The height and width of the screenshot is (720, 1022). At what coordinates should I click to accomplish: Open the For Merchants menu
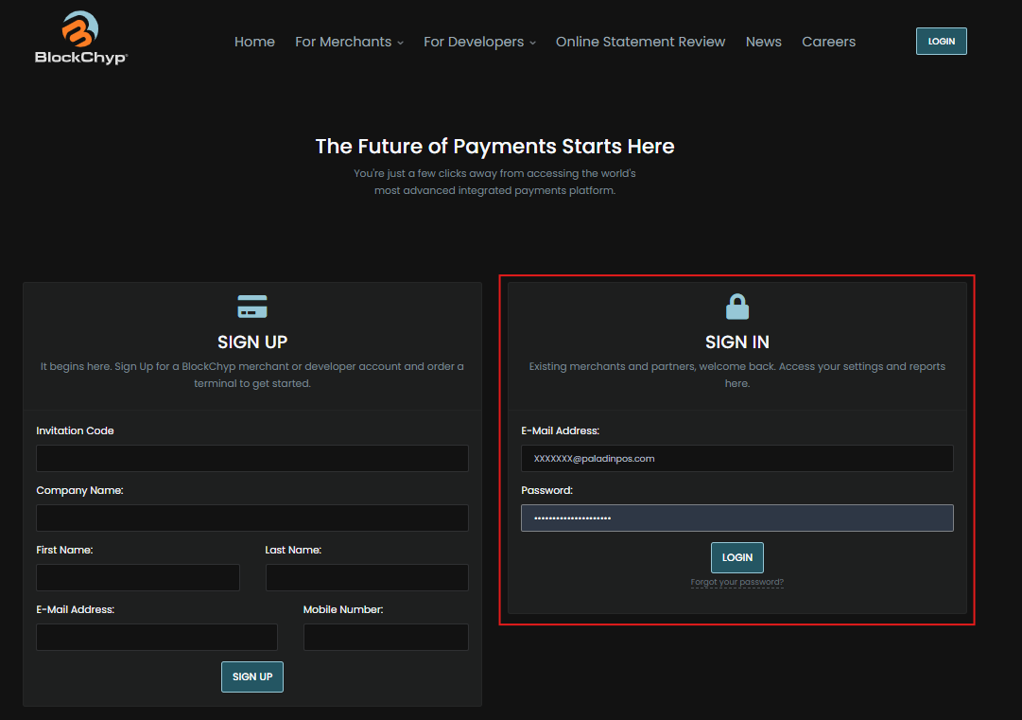coord(343,42)
